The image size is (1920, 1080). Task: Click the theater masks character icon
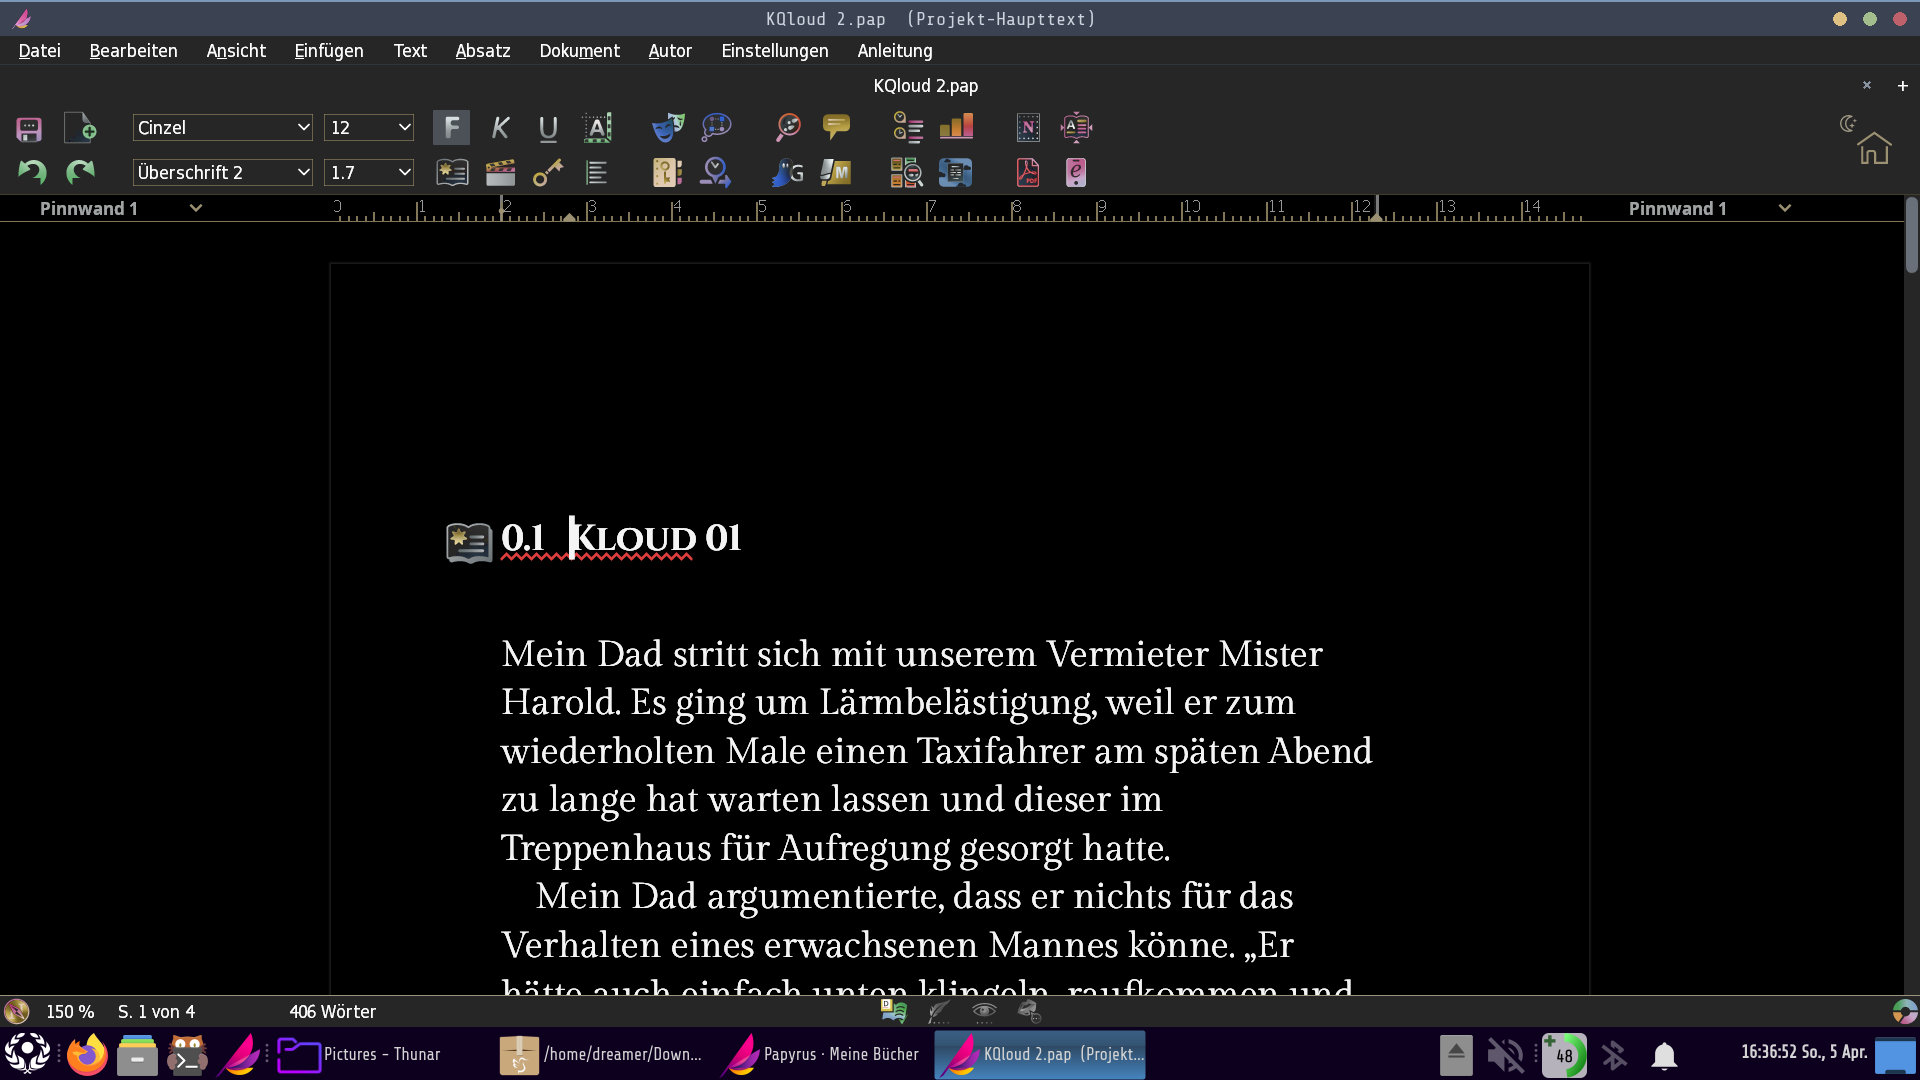[668, 127]
